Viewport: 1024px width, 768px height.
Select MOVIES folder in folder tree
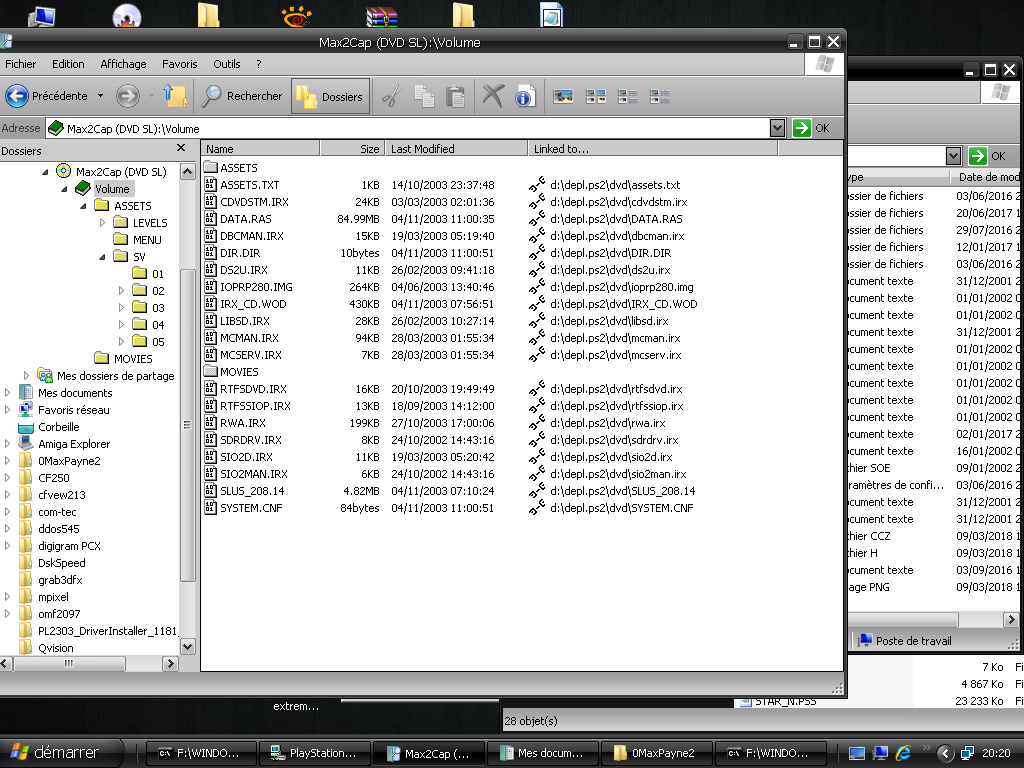133,359
